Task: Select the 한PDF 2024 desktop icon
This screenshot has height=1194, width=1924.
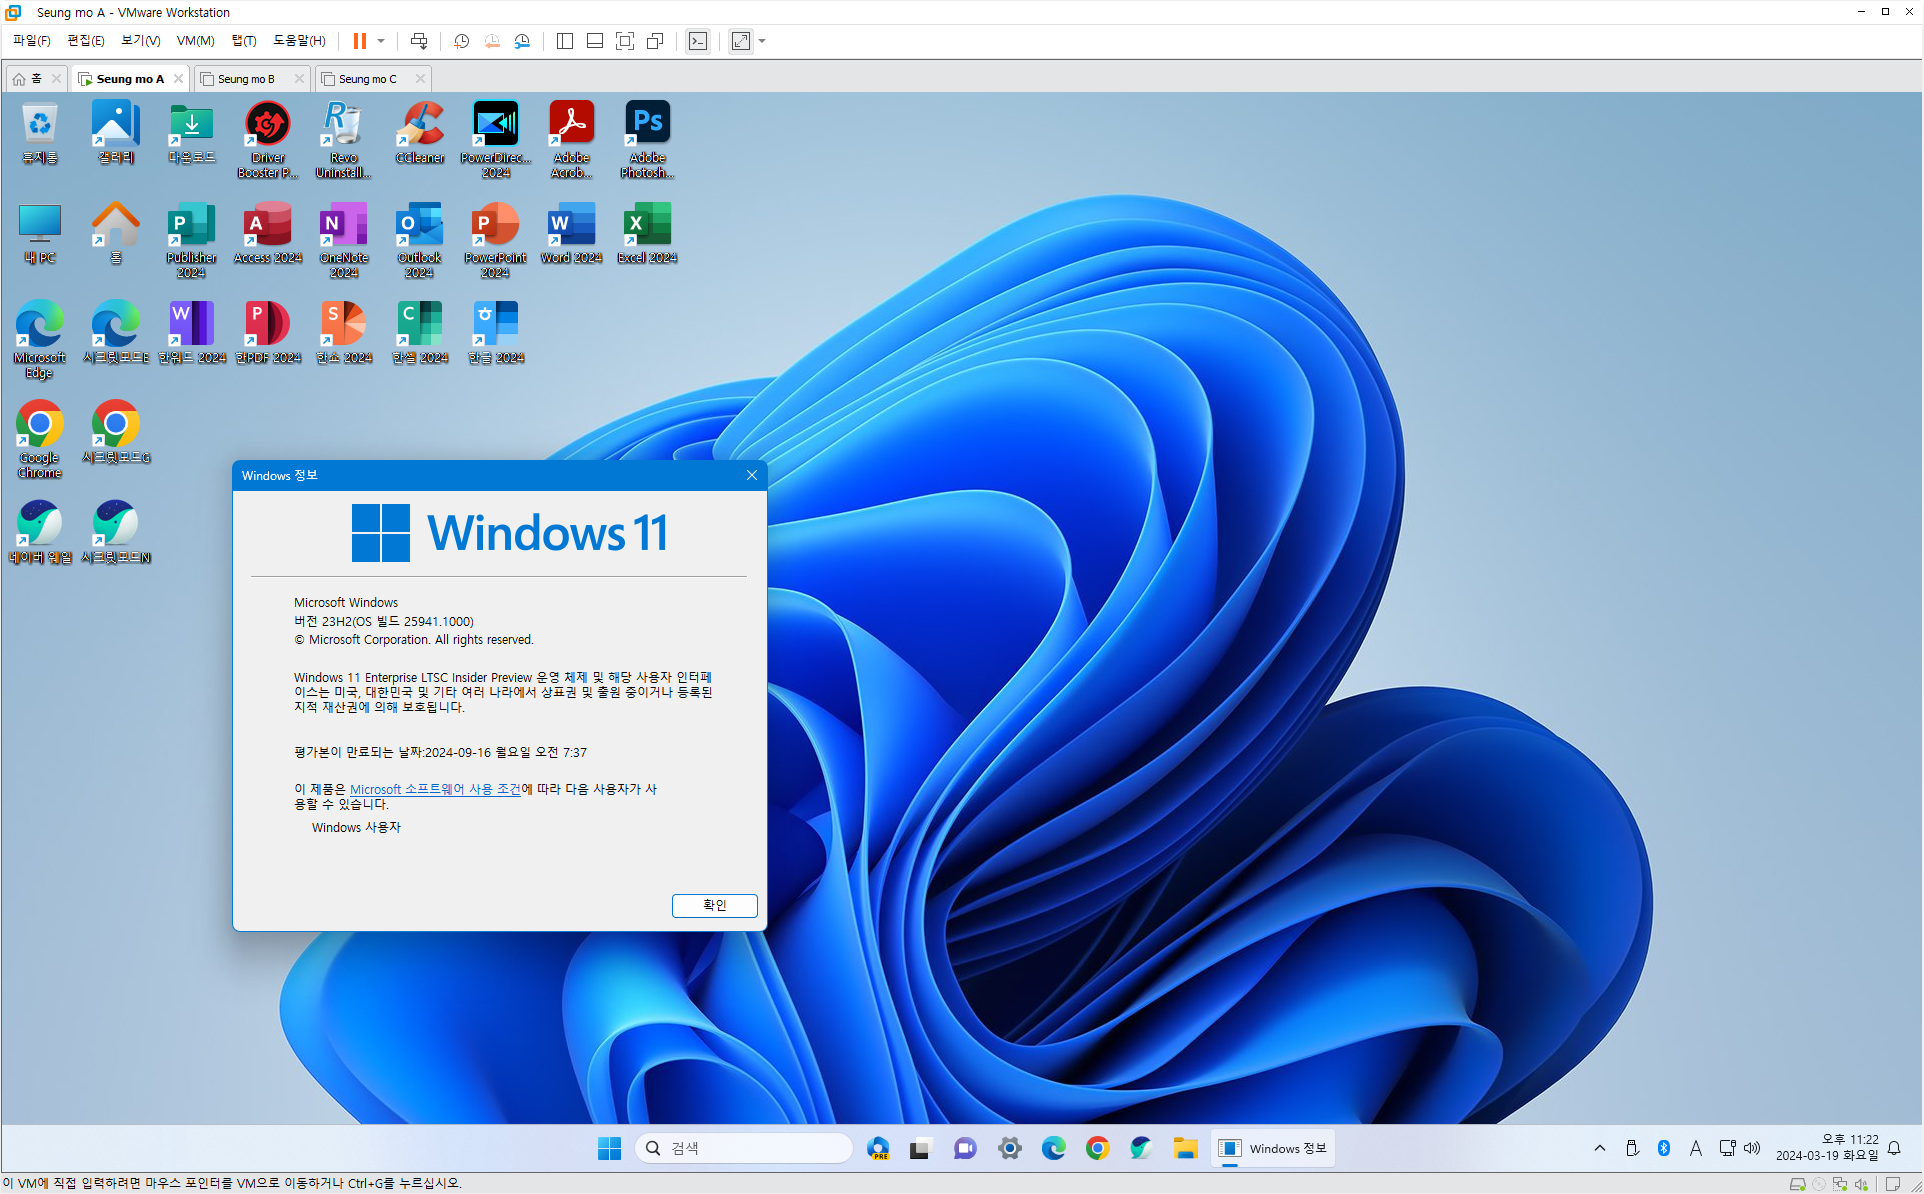Action: point(268,333)
